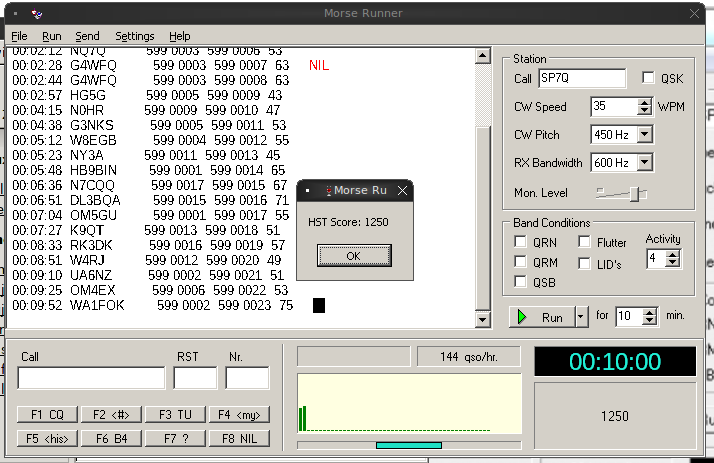This screenshot has width=714, height=463.
Task: Click the F5 <his> button
Action: click(47, 438)
